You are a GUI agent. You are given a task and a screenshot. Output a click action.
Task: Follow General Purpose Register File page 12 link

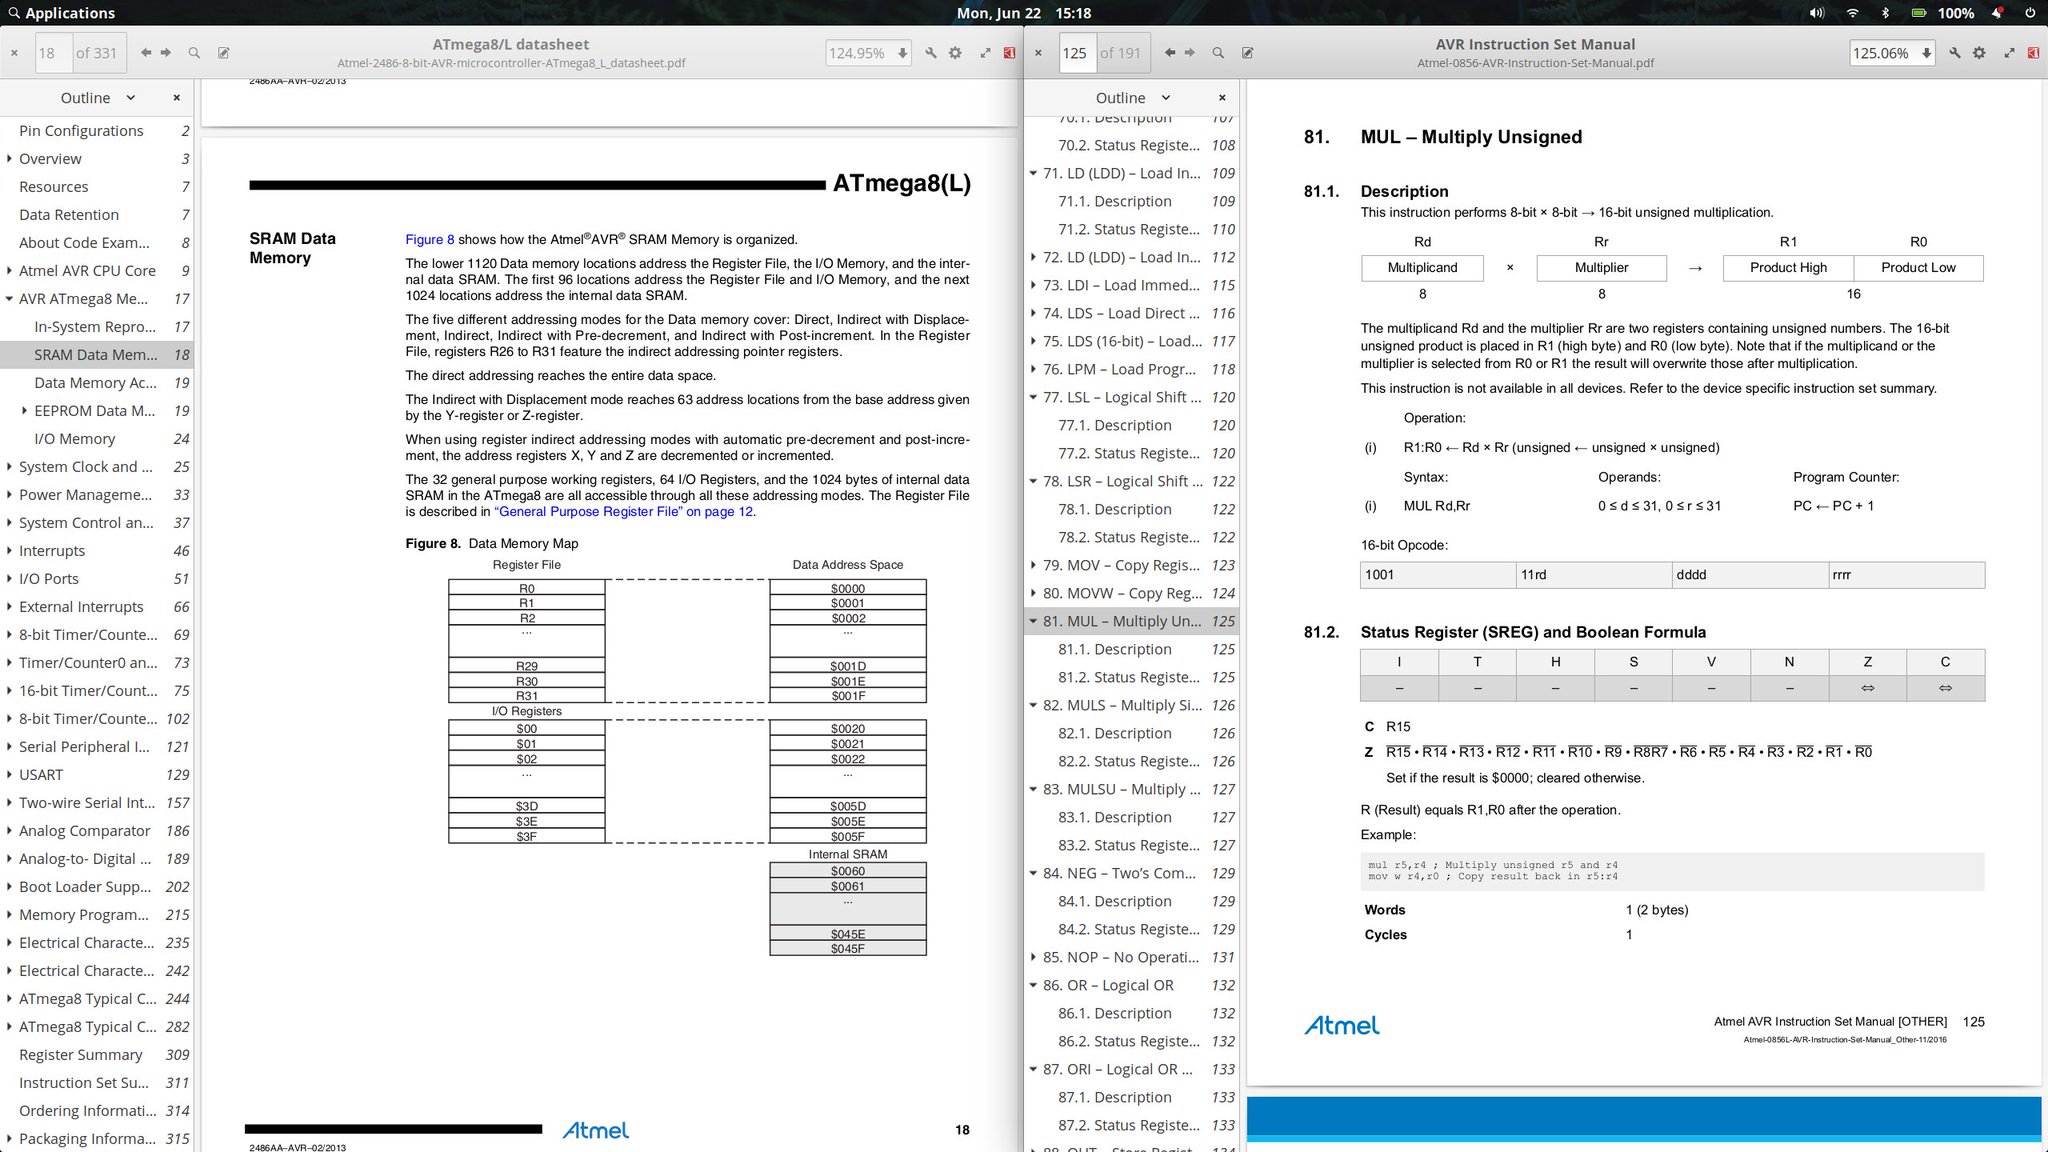coord(624,511)
